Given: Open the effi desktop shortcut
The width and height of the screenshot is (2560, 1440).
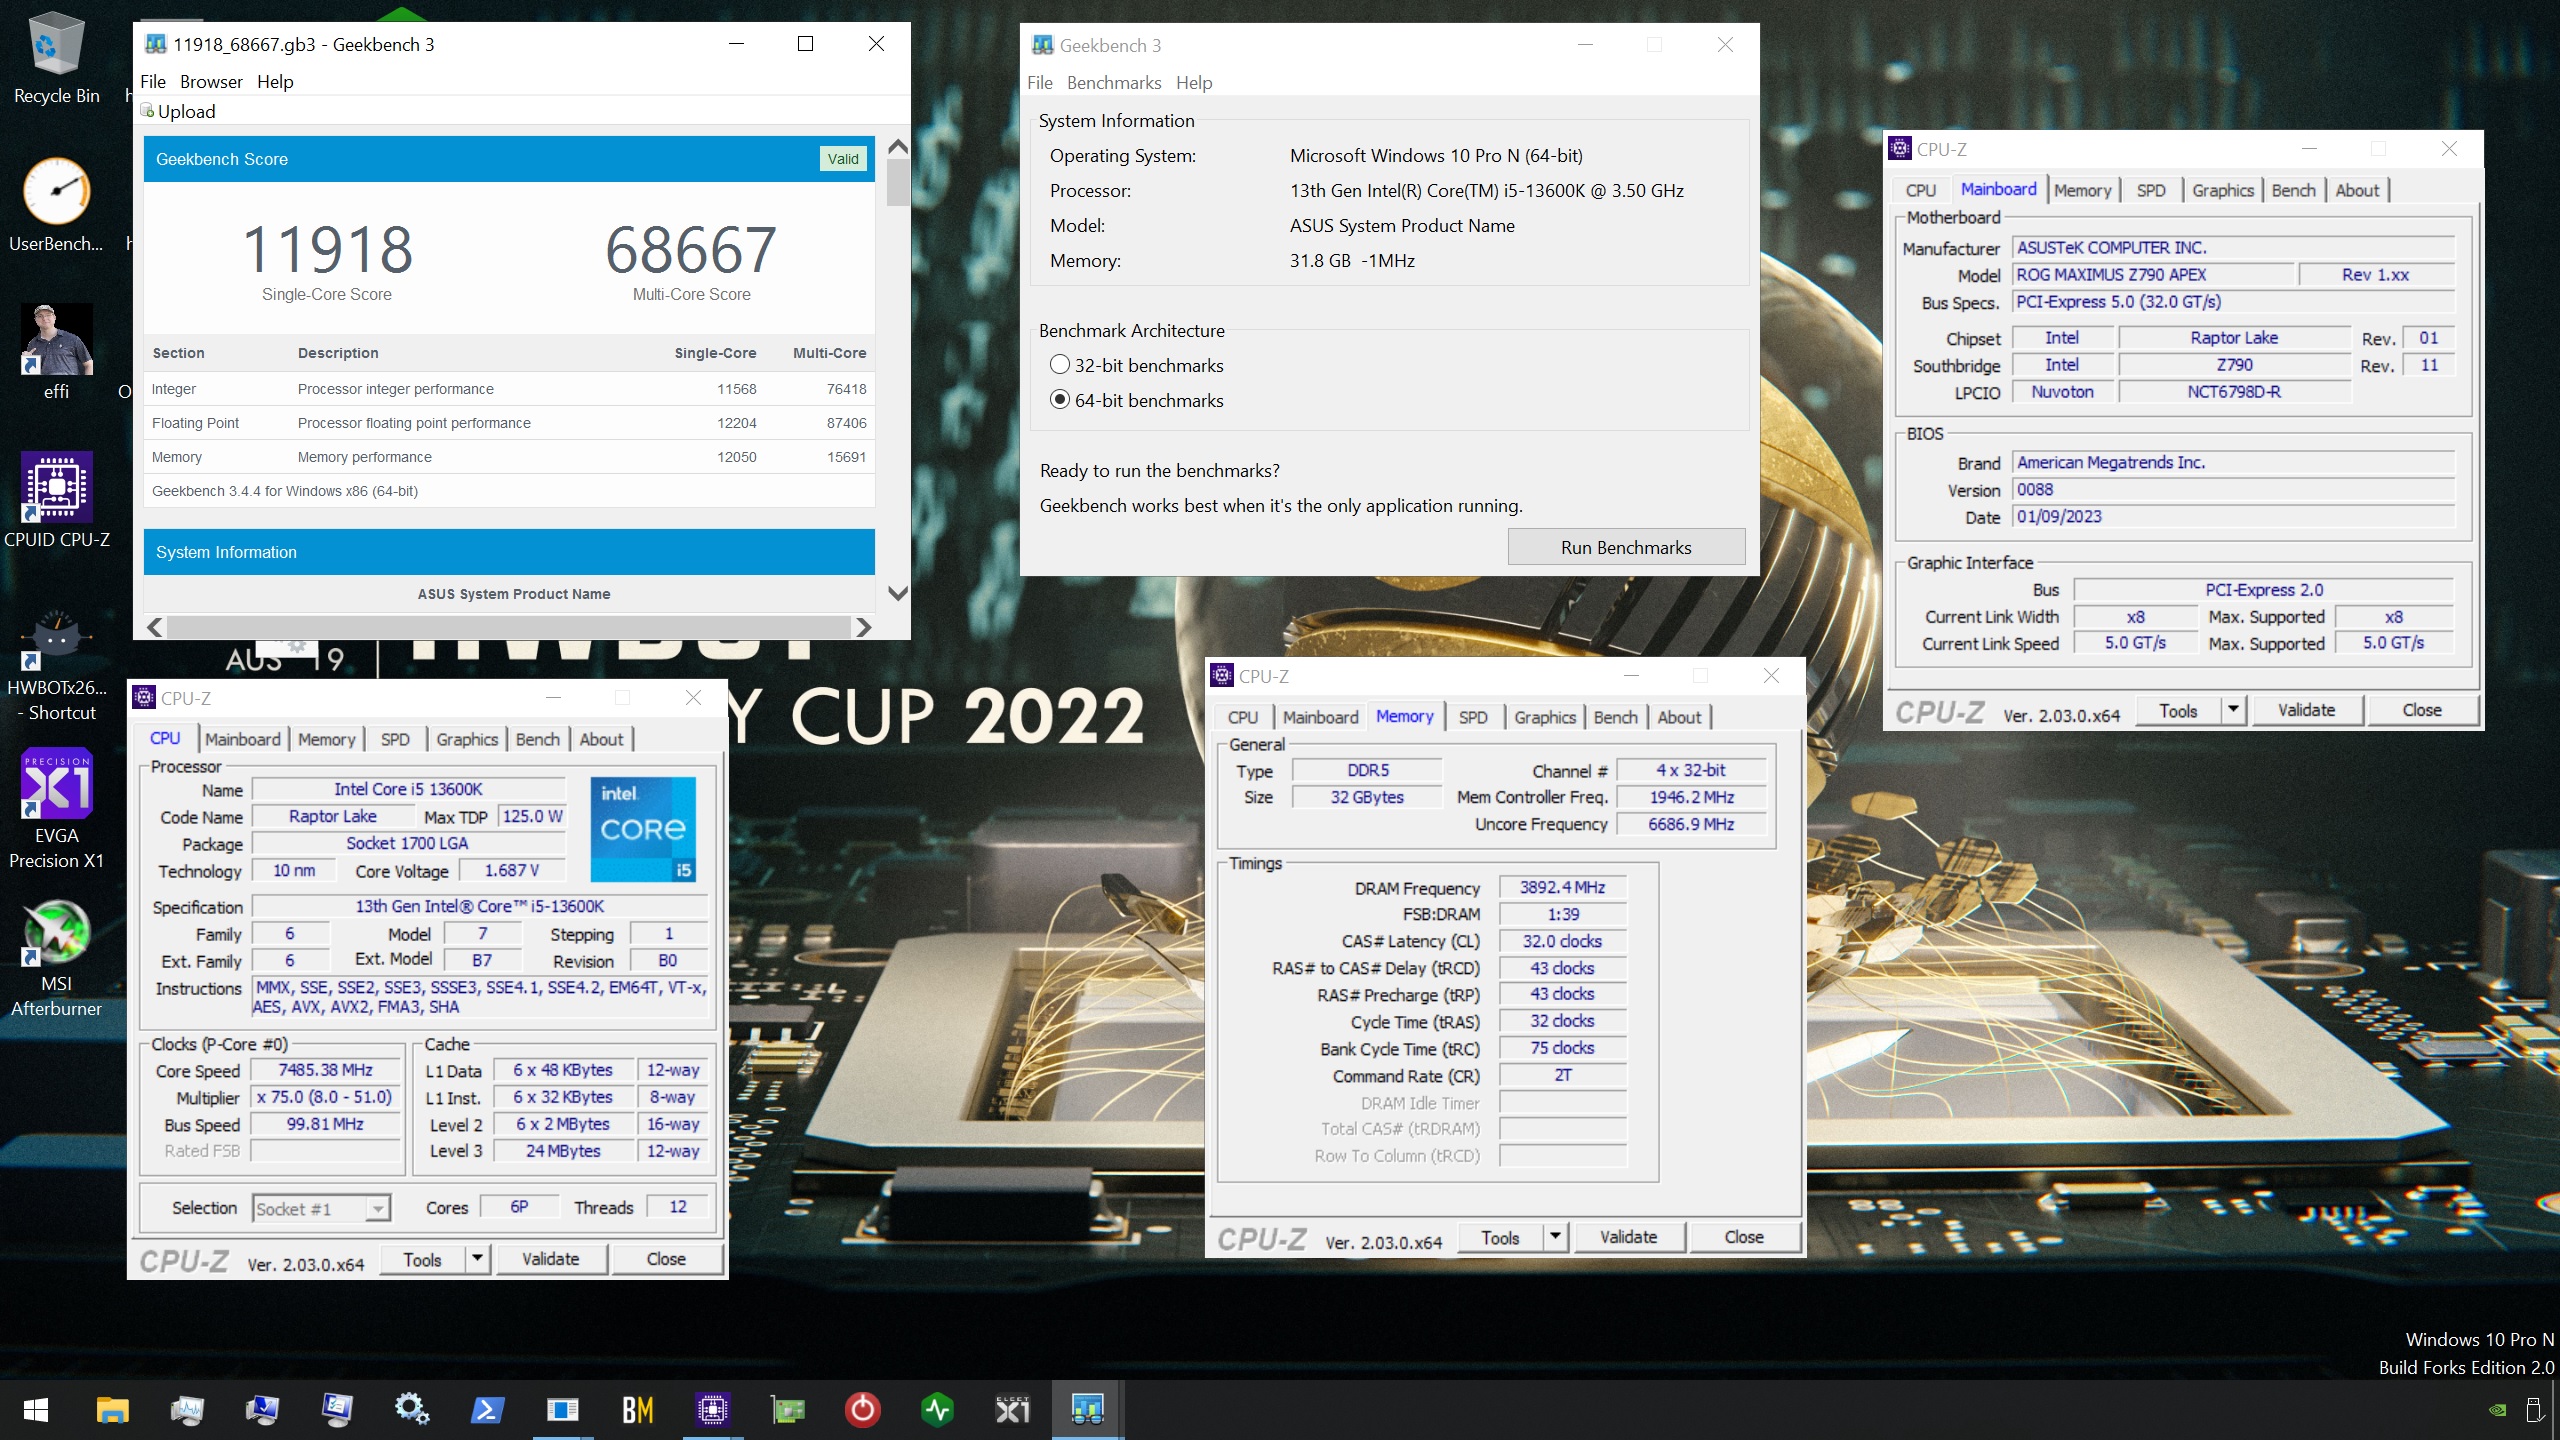Looking at the screenshot, I should point(56,353).
